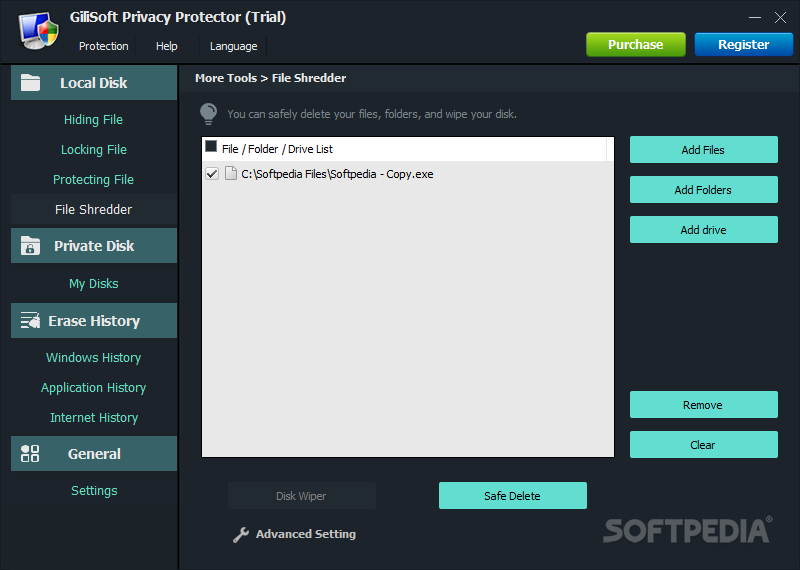
Task: Minimize the GiliSoft window
Action: pyautogui.click(x=755, y=17)
